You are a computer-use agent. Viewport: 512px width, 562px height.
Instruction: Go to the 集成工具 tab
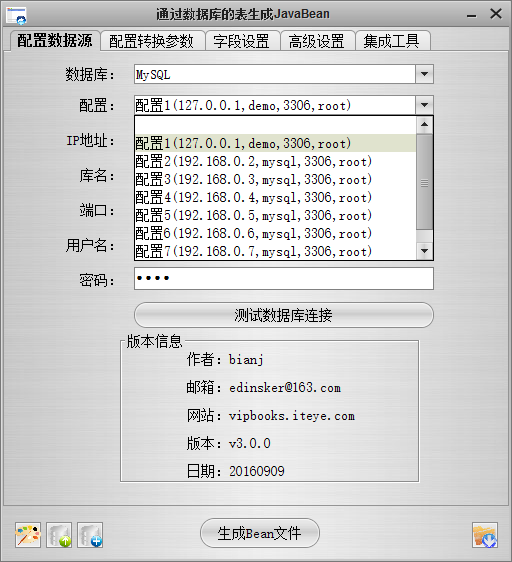392,41
